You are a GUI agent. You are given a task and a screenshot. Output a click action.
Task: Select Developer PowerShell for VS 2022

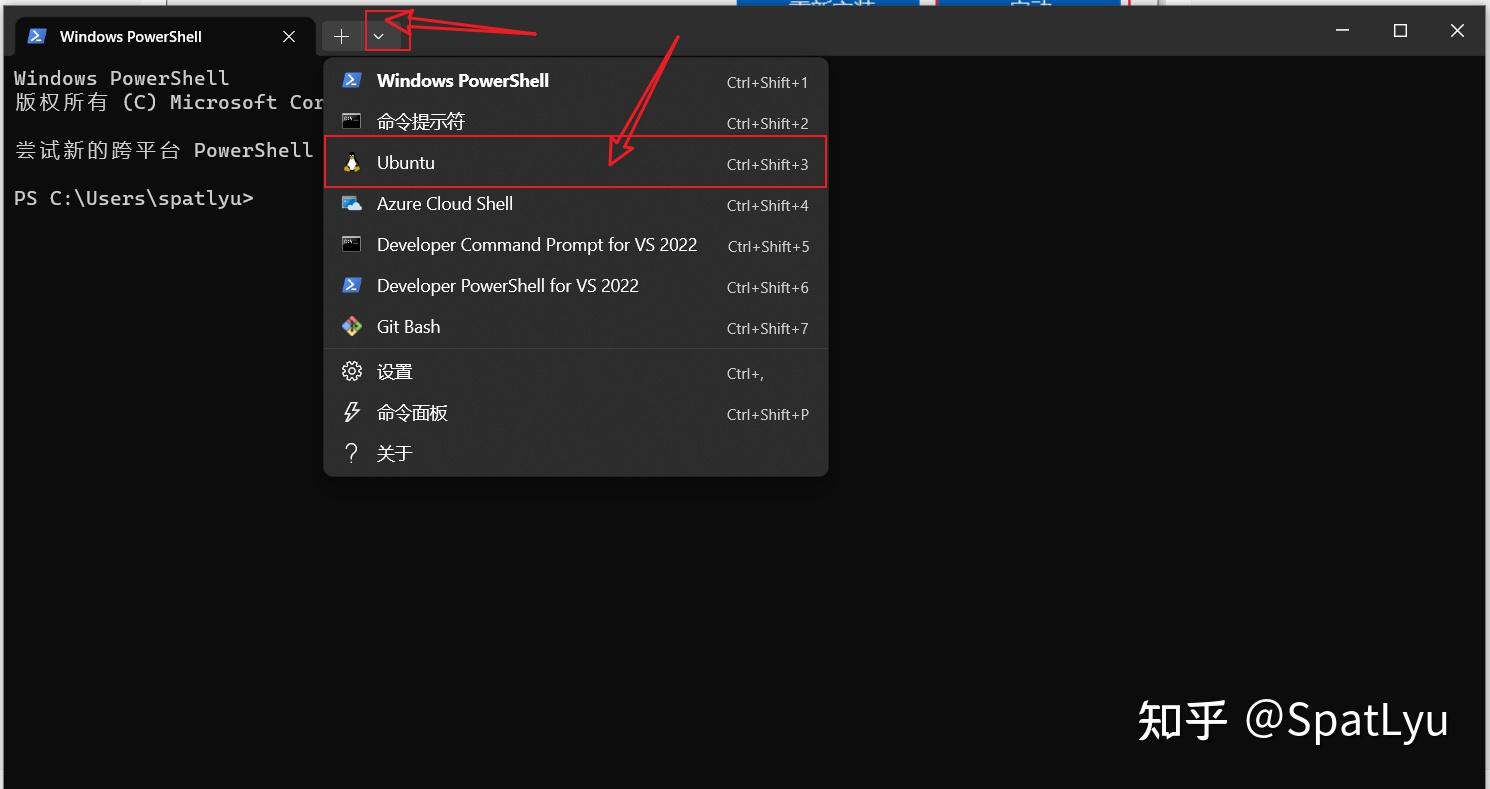507,285
